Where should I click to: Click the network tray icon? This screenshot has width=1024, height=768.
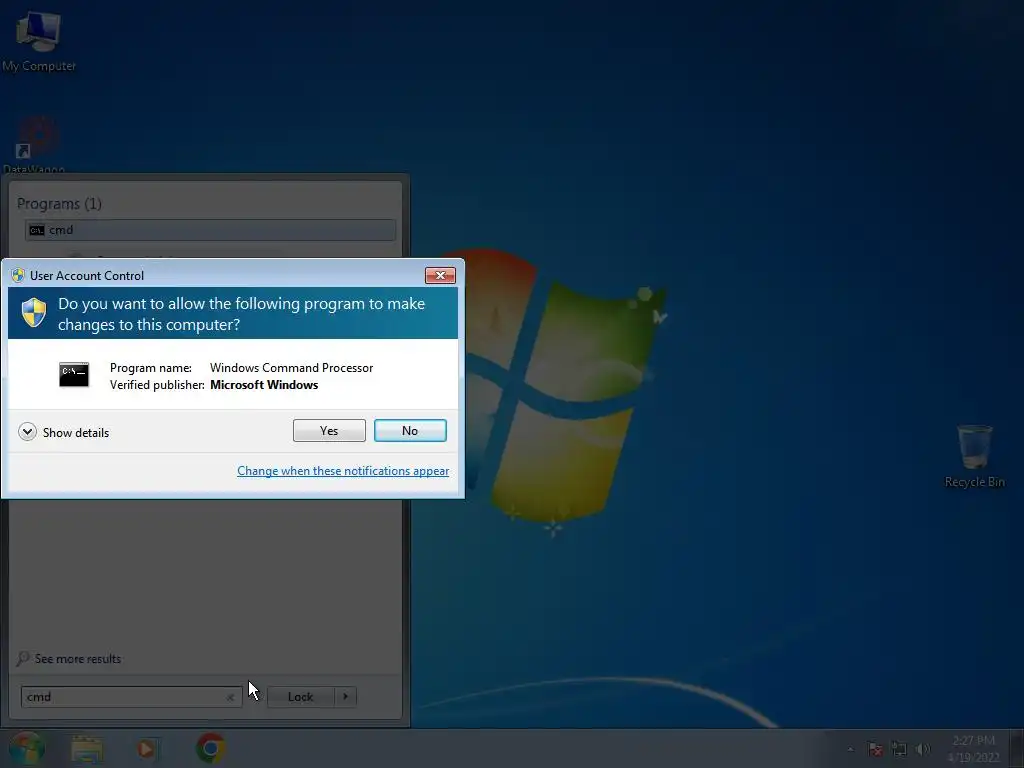pos(899,749)
